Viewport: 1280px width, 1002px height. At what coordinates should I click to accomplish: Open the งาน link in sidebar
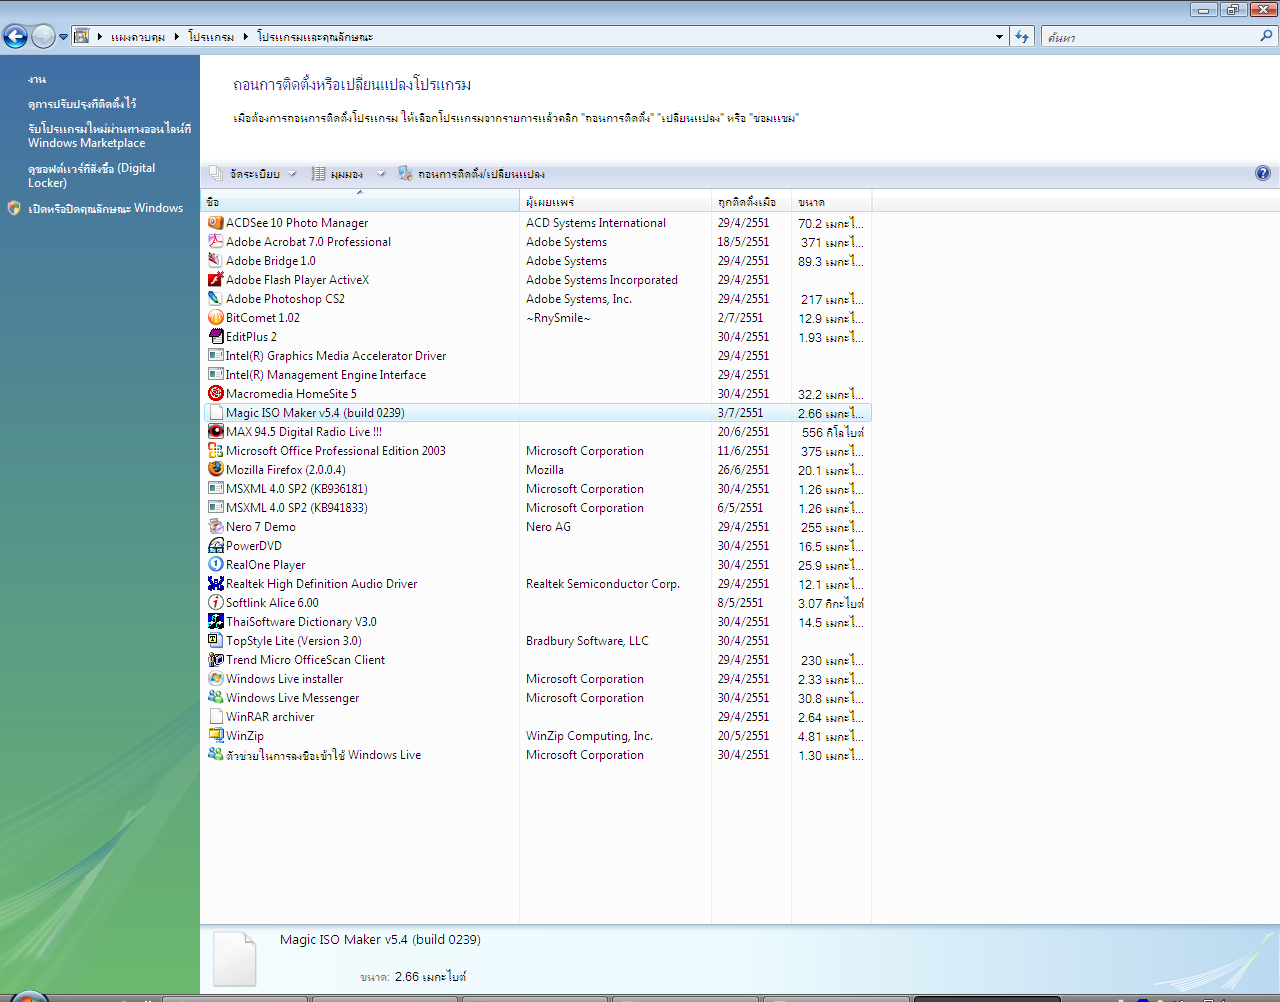(37, 79)
